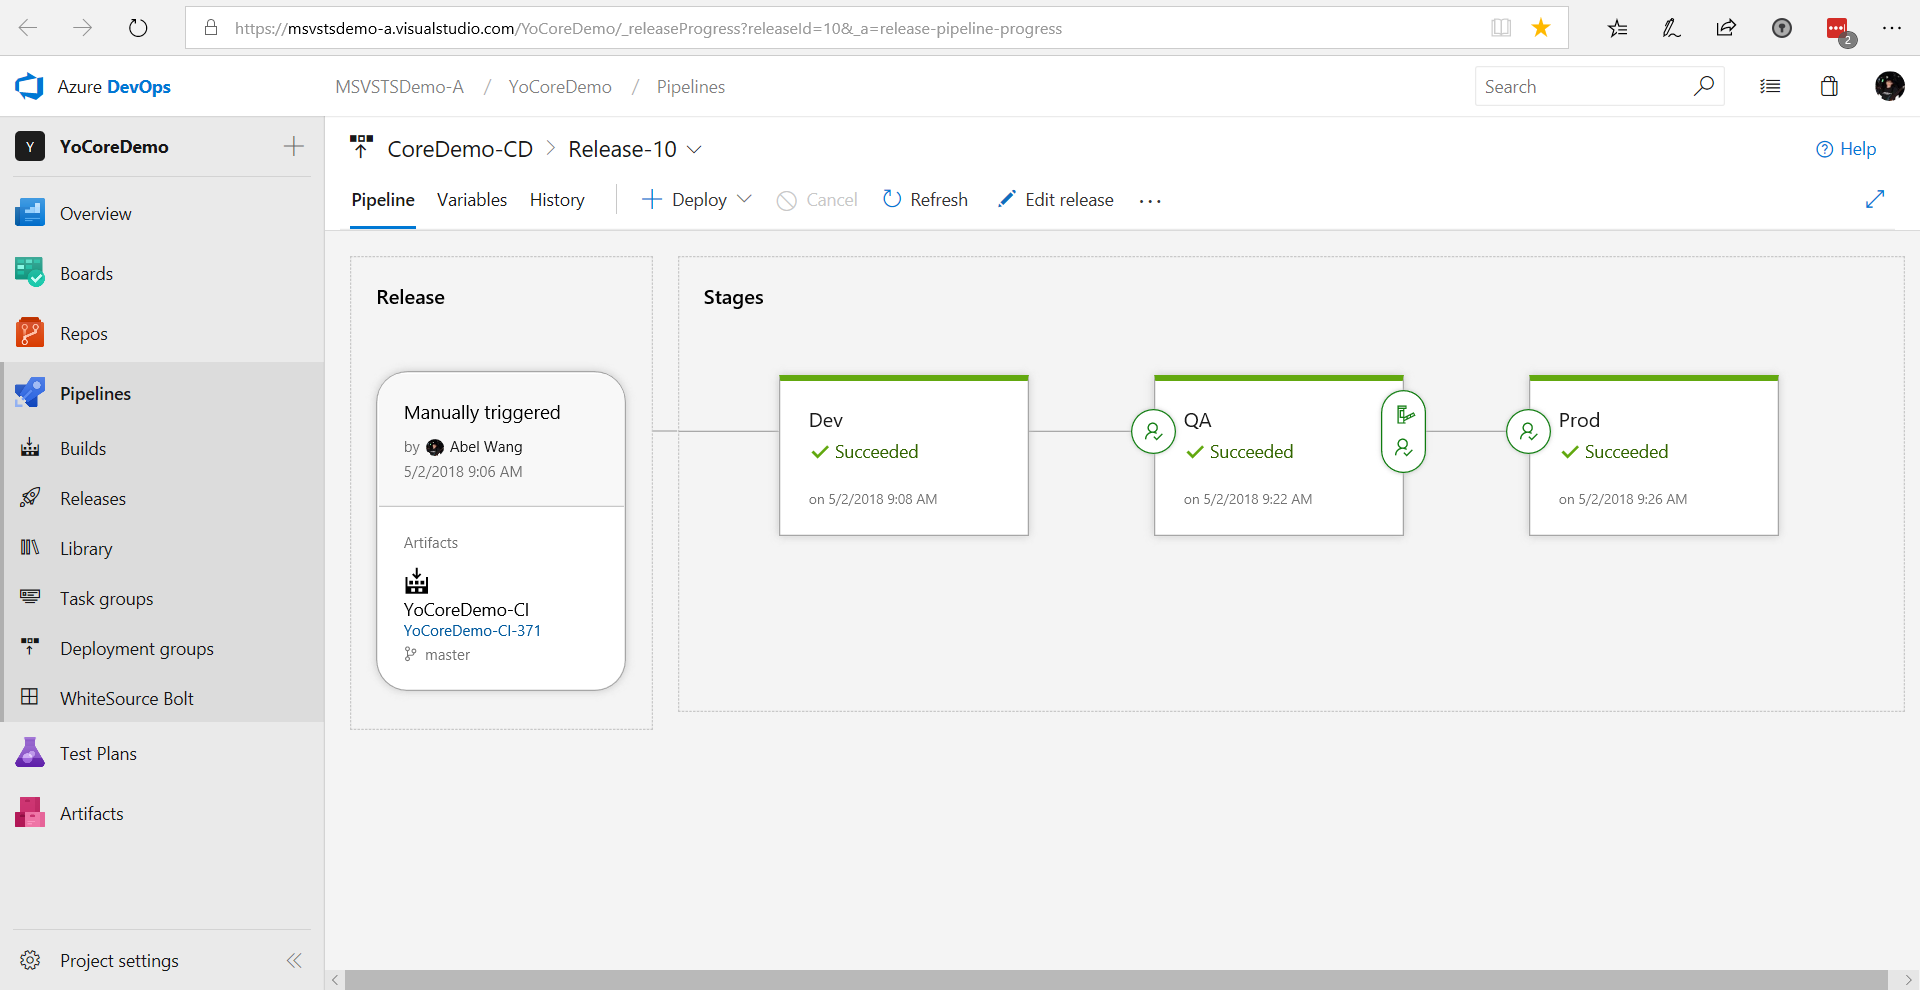Click the browser back arrow

(x=28, y=28)
